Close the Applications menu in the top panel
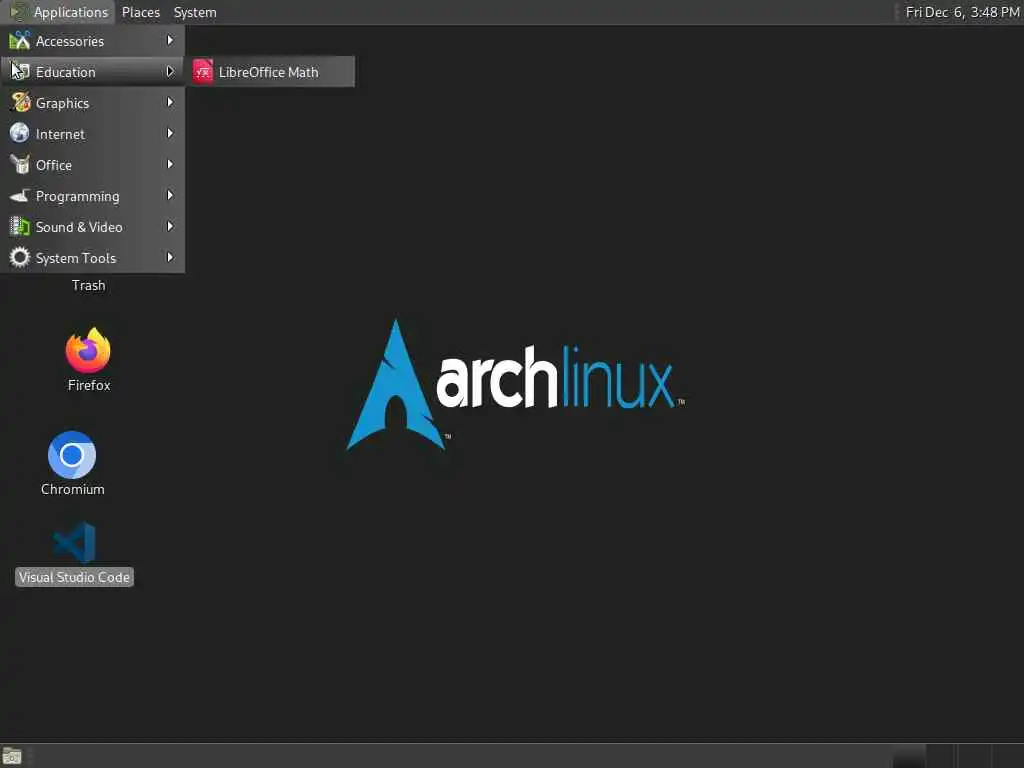 [x=59, y=12]
